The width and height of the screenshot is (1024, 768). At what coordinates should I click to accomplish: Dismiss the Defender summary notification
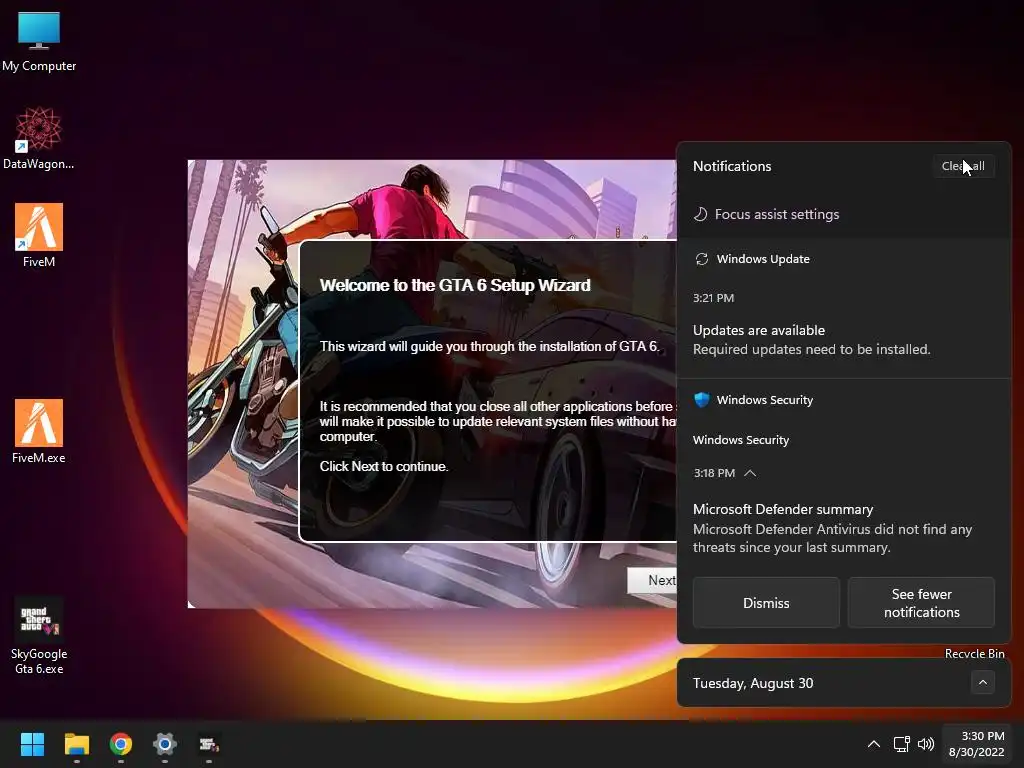766,603
